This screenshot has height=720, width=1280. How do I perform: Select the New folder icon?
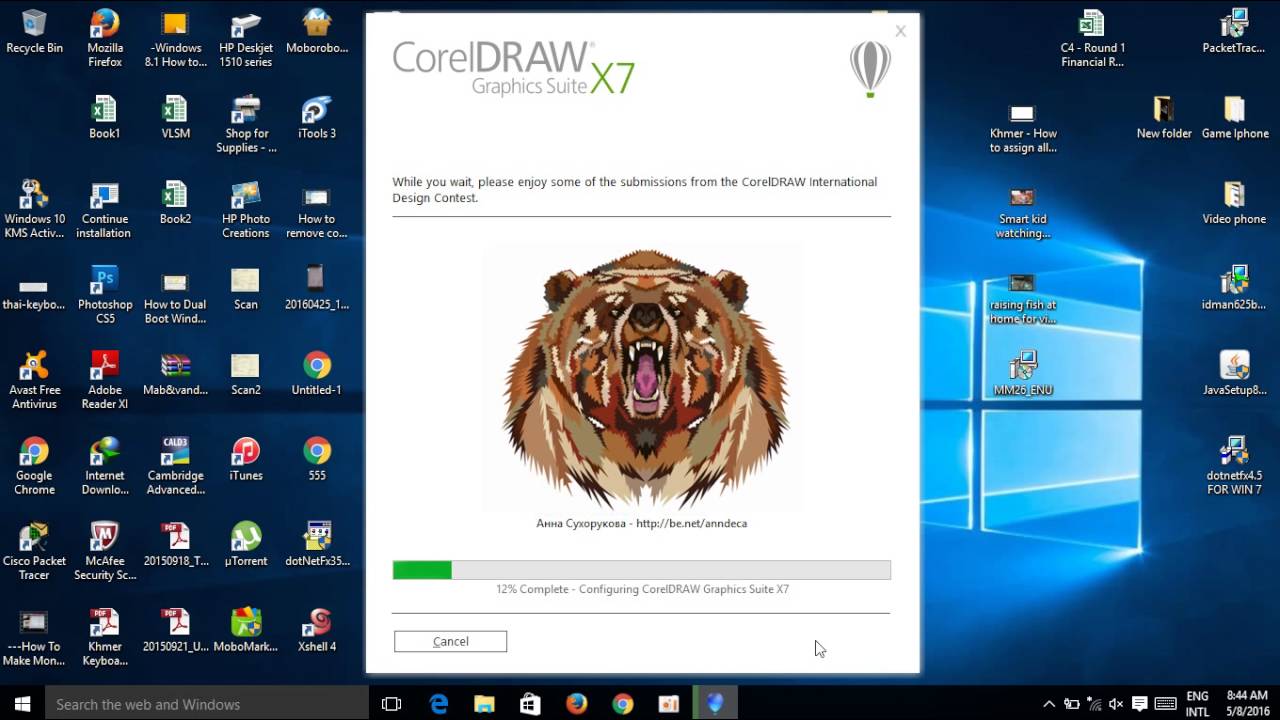point(1163,117)
